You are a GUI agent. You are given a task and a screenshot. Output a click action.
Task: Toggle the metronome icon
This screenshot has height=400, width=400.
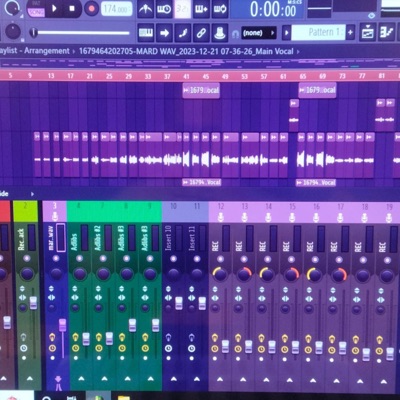[145, 9]
